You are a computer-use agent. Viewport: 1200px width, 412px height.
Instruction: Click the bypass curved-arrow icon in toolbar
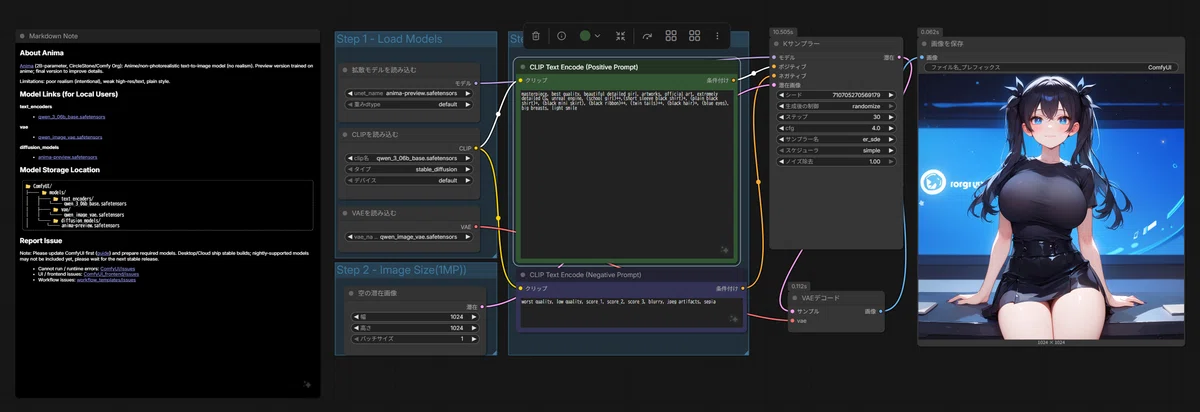(646, 36)
